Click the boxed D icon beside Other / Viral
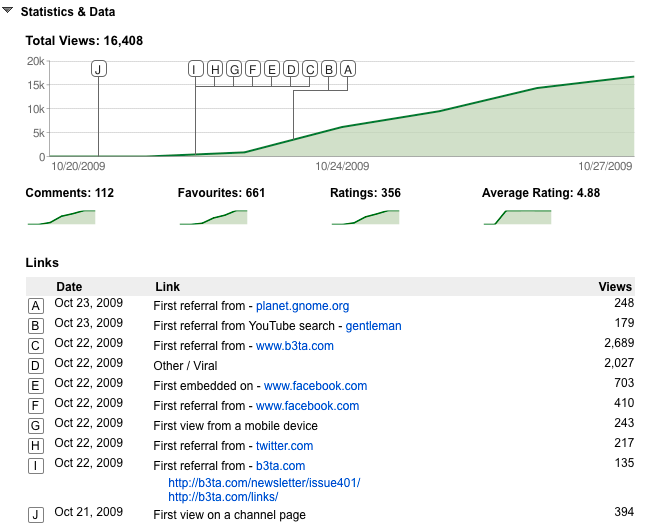Screen dimensions: 653x531 (36, 366)
